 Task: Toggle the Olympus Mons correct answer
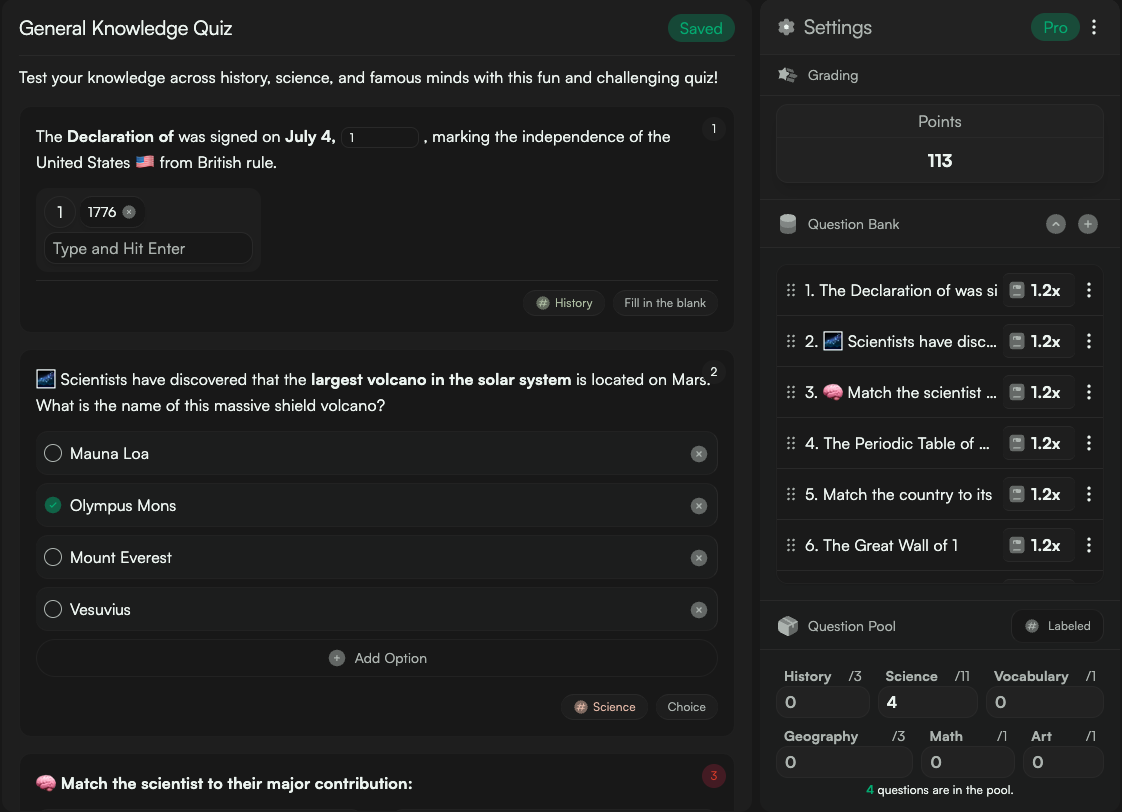click(53, 506)
